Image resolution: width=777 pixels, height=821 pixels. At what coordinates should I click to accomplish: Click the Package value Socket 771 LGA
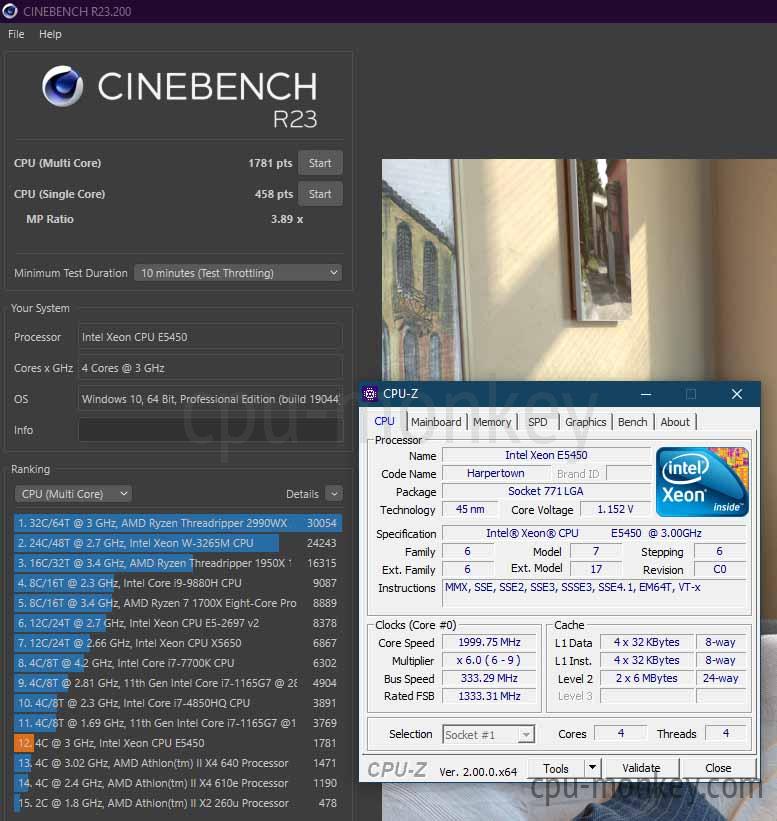click(546, 491)
